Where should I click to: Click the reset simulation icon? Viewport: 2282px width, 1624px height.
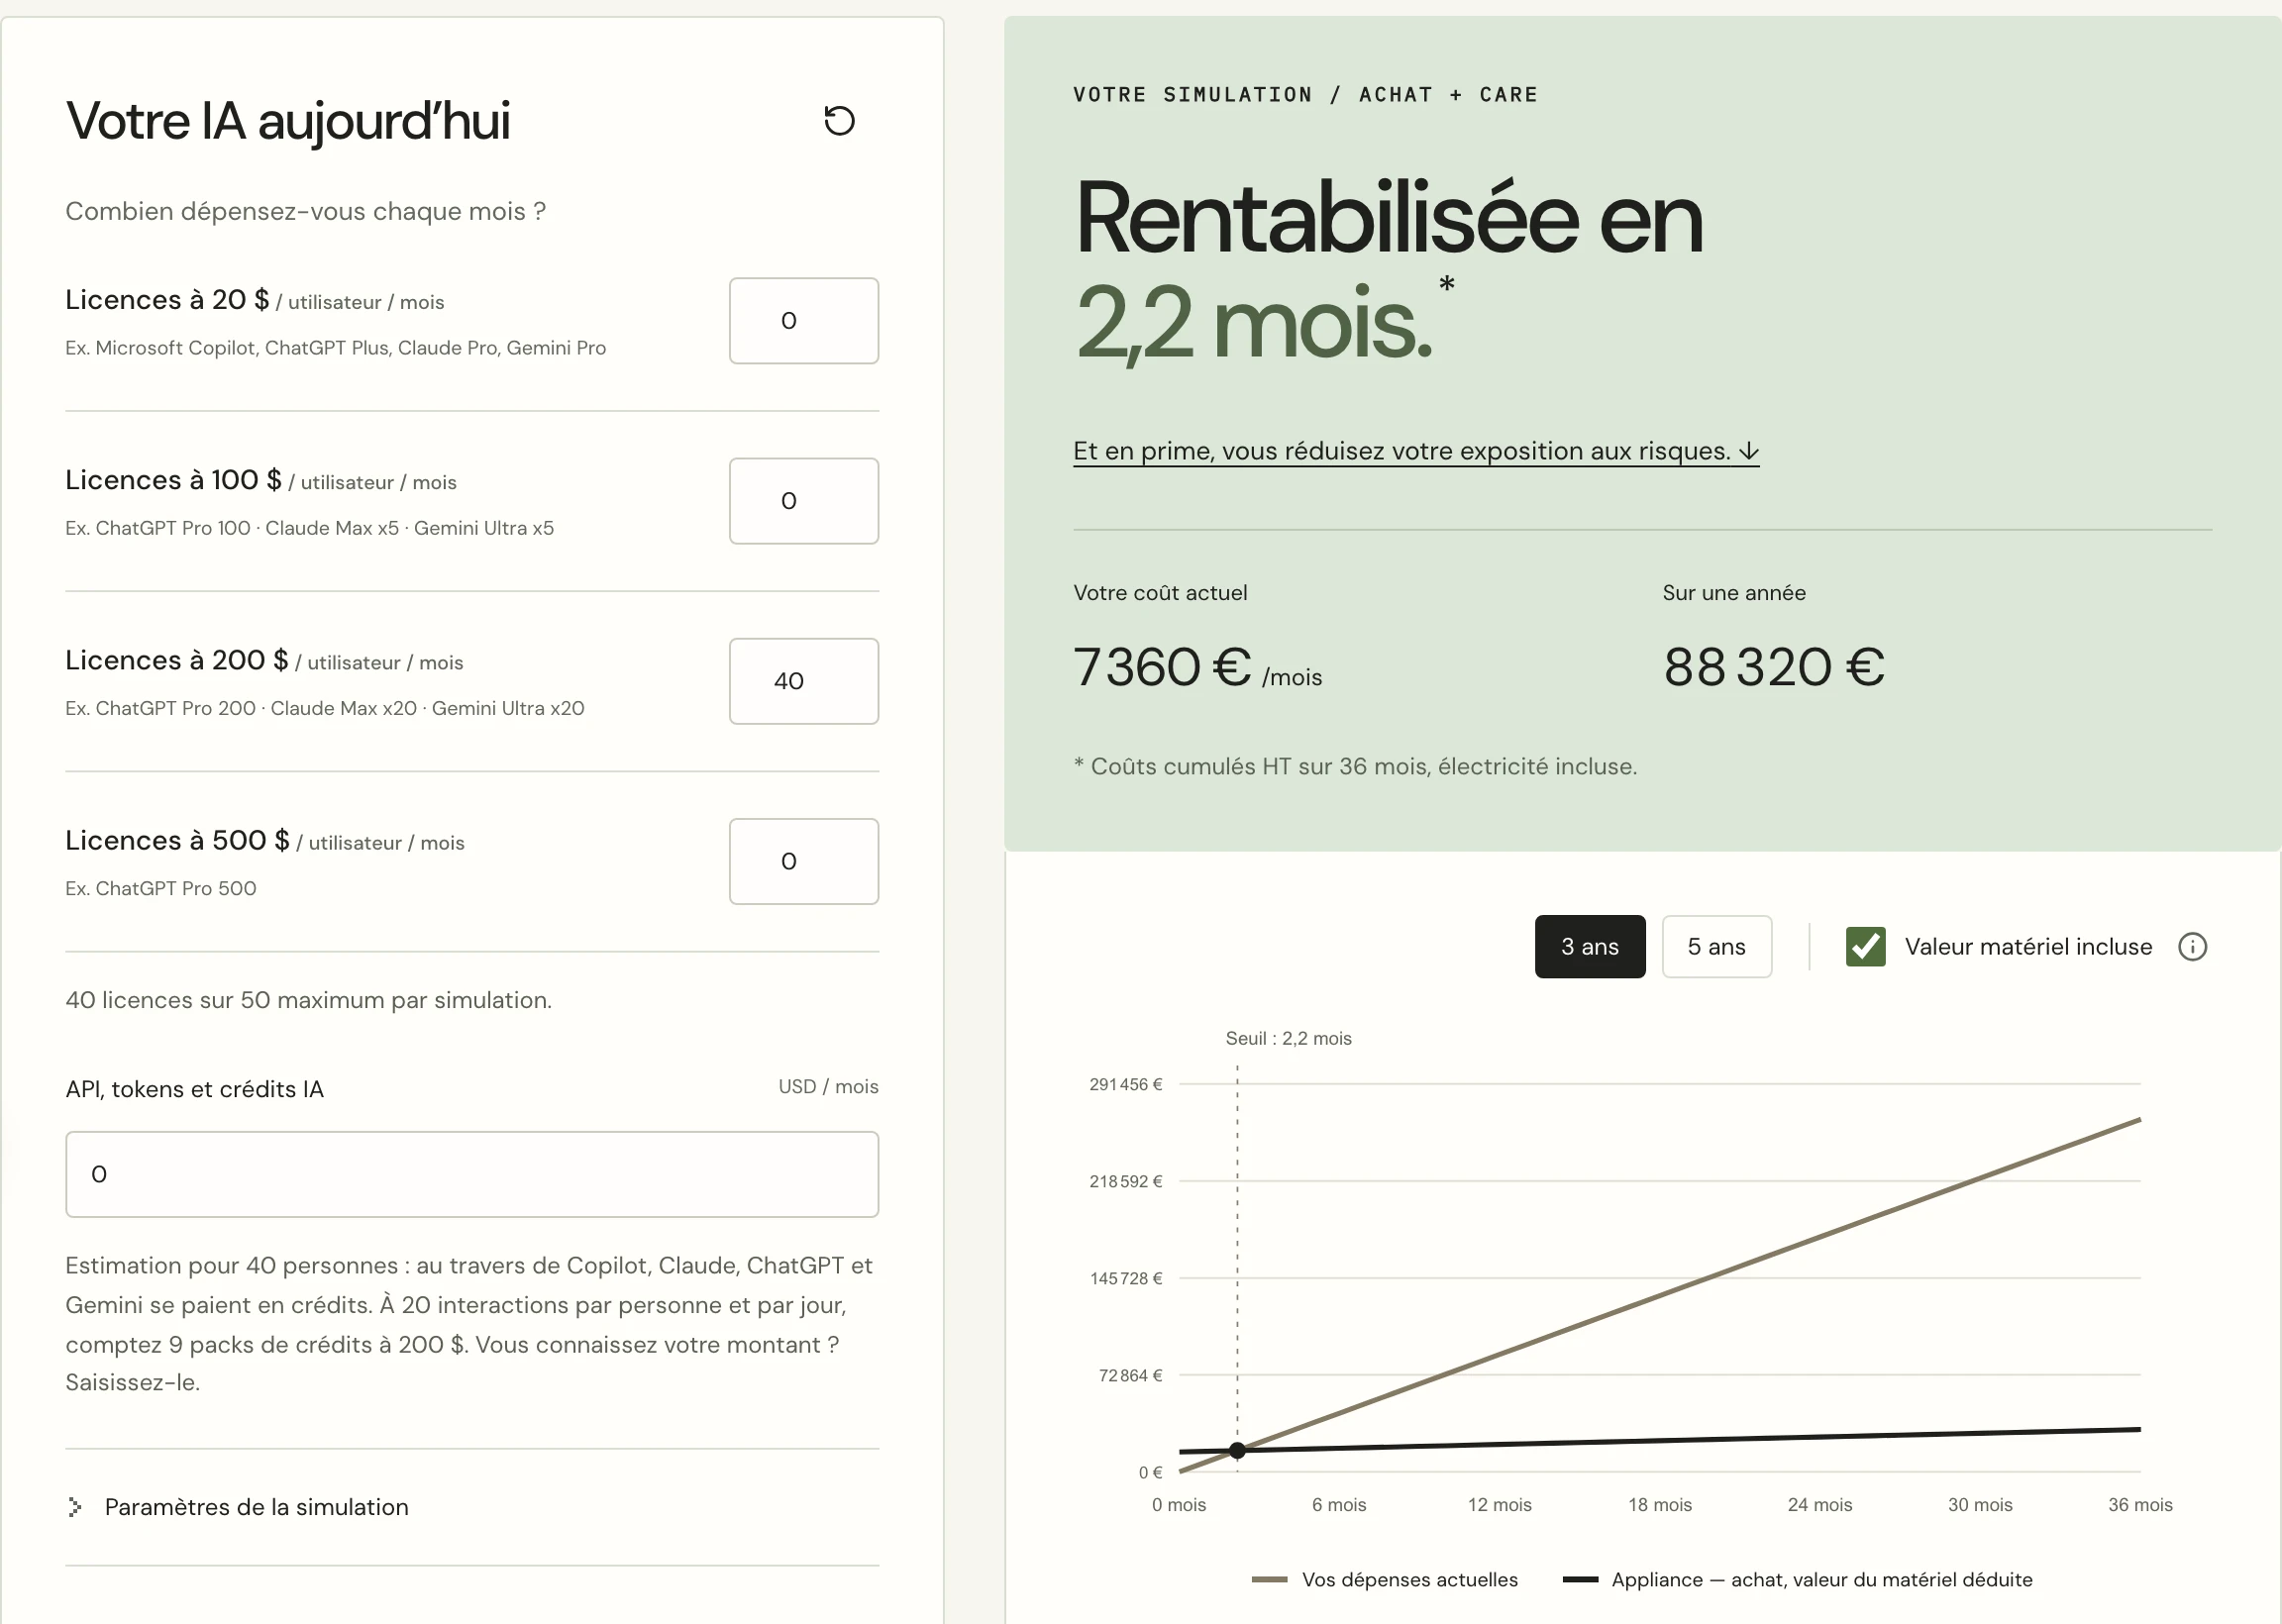pos(839,120)
